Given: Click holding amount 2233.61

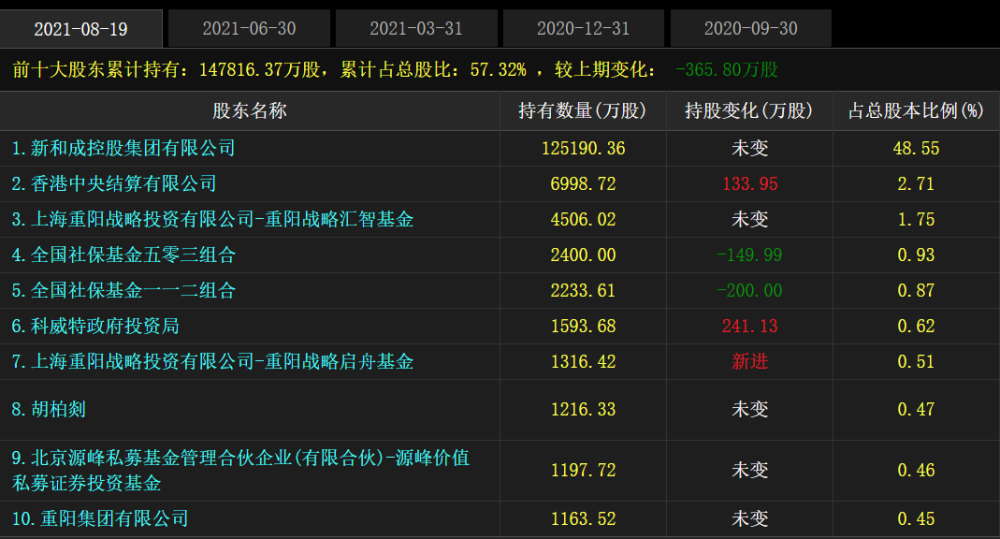Looking at the screenshot, I should click(583, 291).
